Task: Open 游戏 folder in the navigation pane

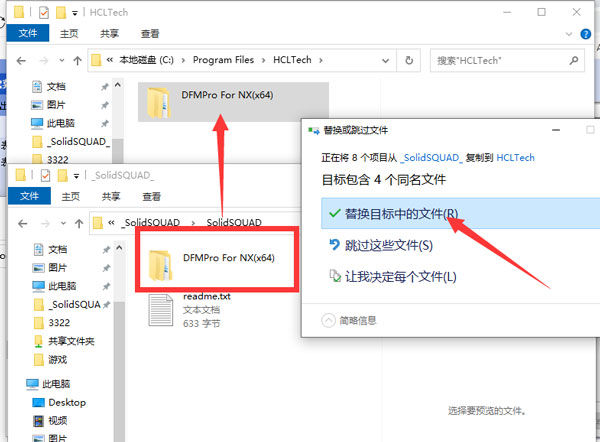Action: click(58, 359)
